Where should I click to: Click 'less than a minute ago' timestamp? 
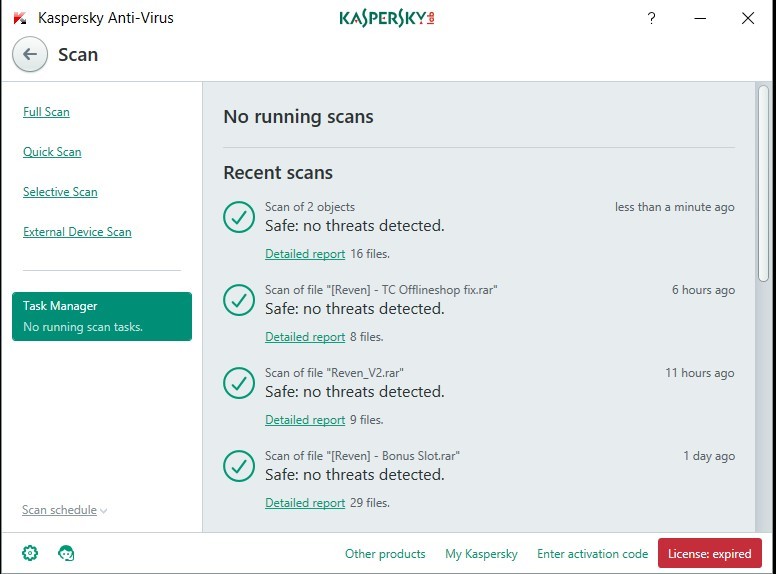(x=675, y=207)
